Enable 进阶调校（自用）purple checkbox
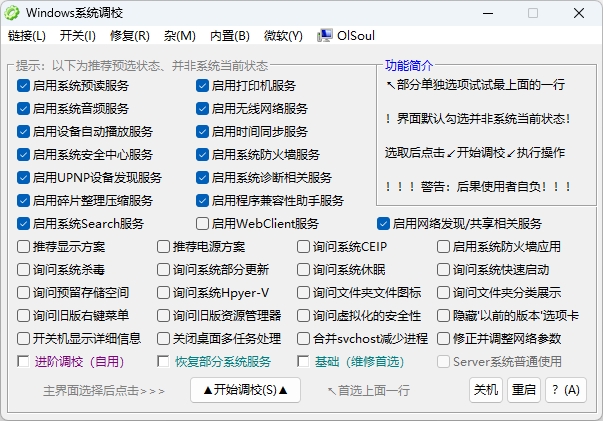Viewport: 603px width, 421px height. (24, 361)
